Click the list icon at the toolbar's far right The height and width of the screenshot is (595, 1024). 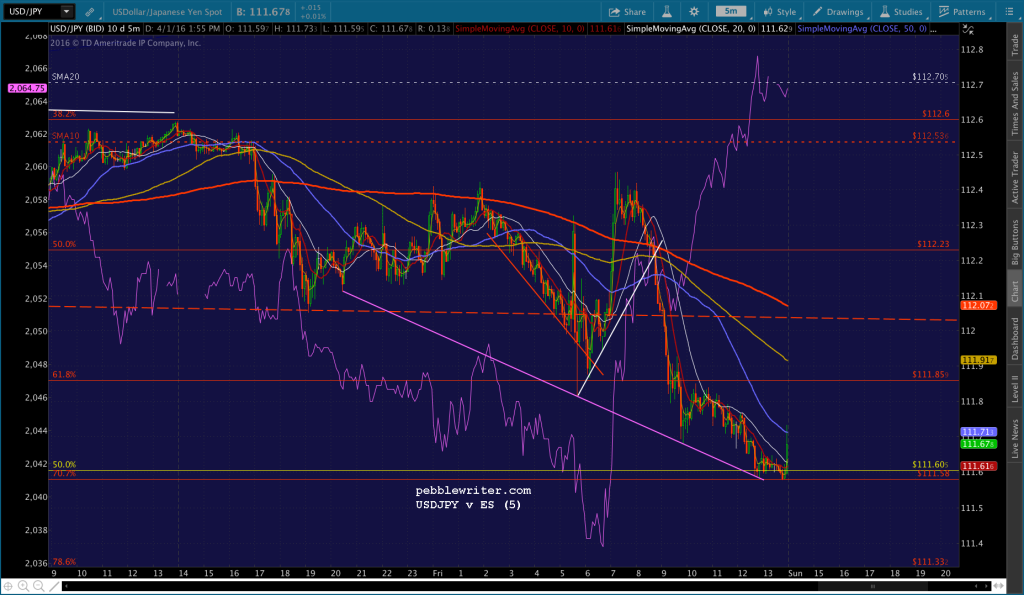click(1009, 11)
